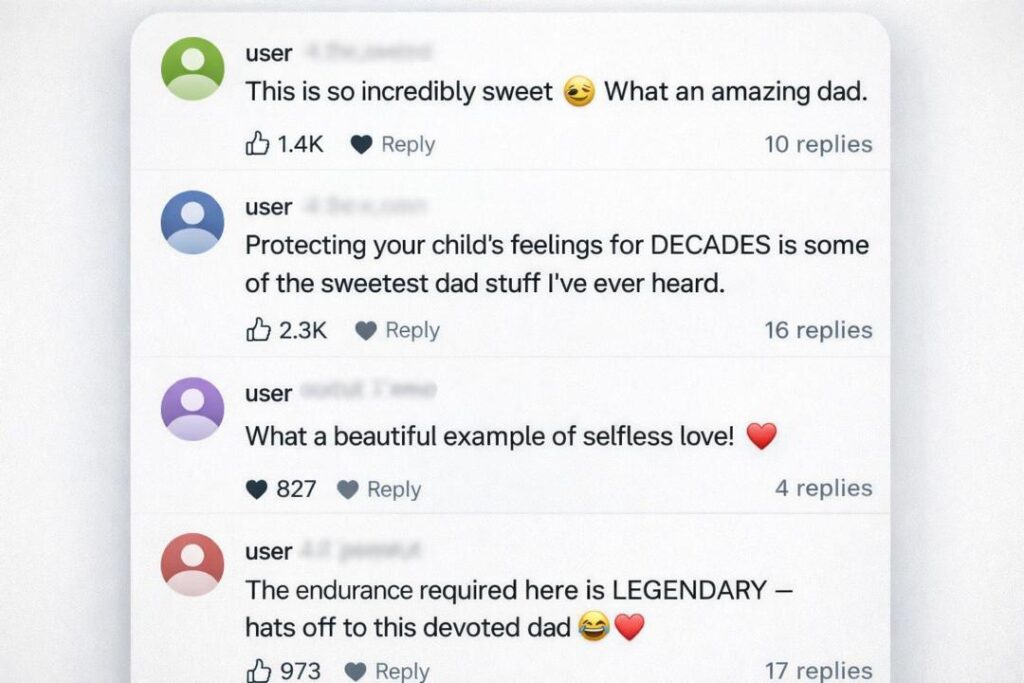
Task: Toggle thumbs-up on the 2.3K likes comment
Action: [x=257, y=331]
